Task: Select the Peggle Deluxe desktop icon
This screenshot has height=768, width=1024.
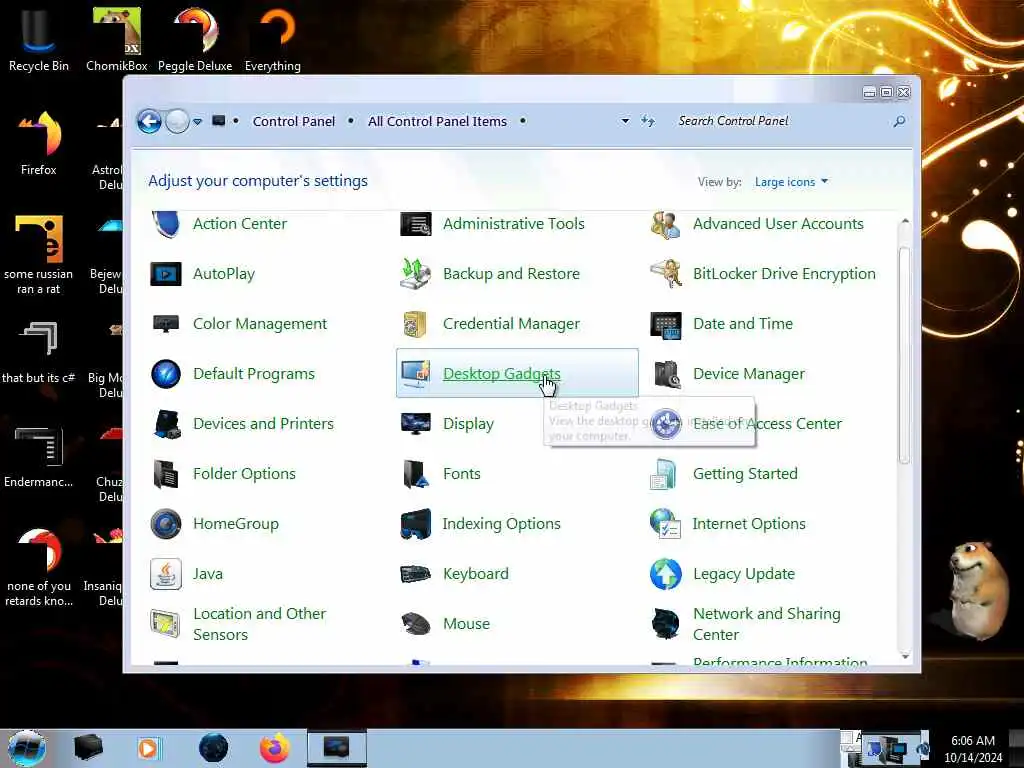Action: 195,39
